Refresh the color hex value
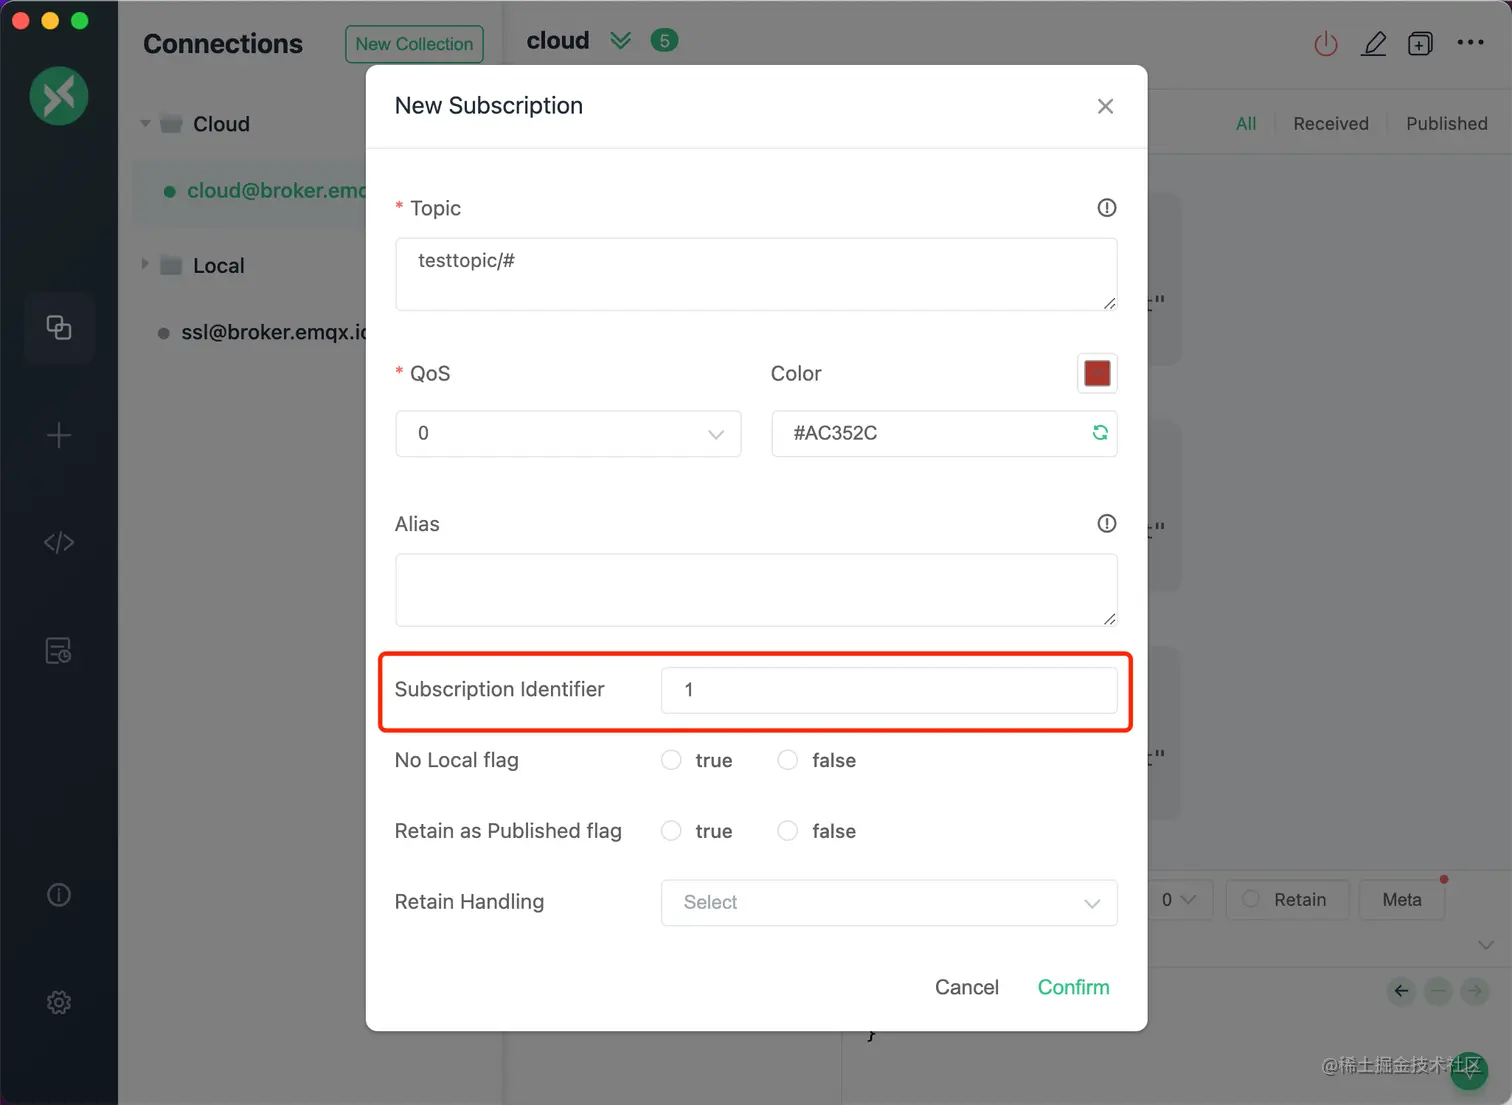This screenshot has width=1512, height=1105. (1100, 432)
